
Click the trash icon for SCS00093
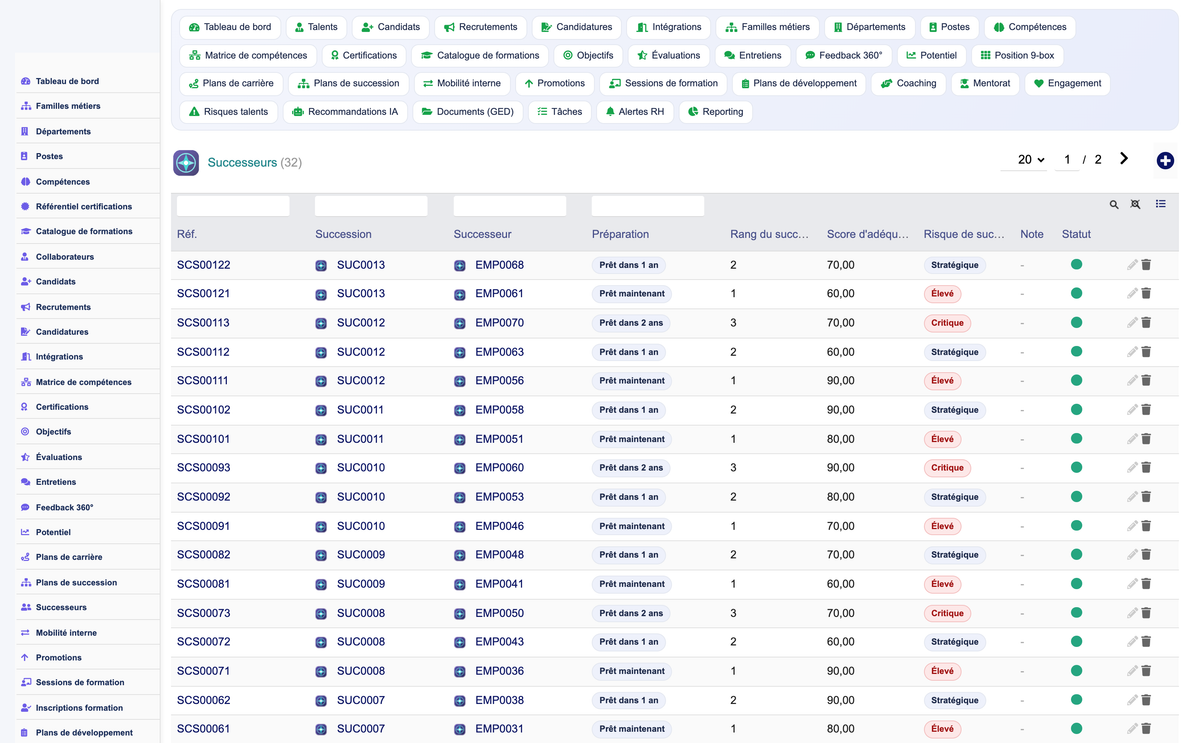coord(1146,468)
